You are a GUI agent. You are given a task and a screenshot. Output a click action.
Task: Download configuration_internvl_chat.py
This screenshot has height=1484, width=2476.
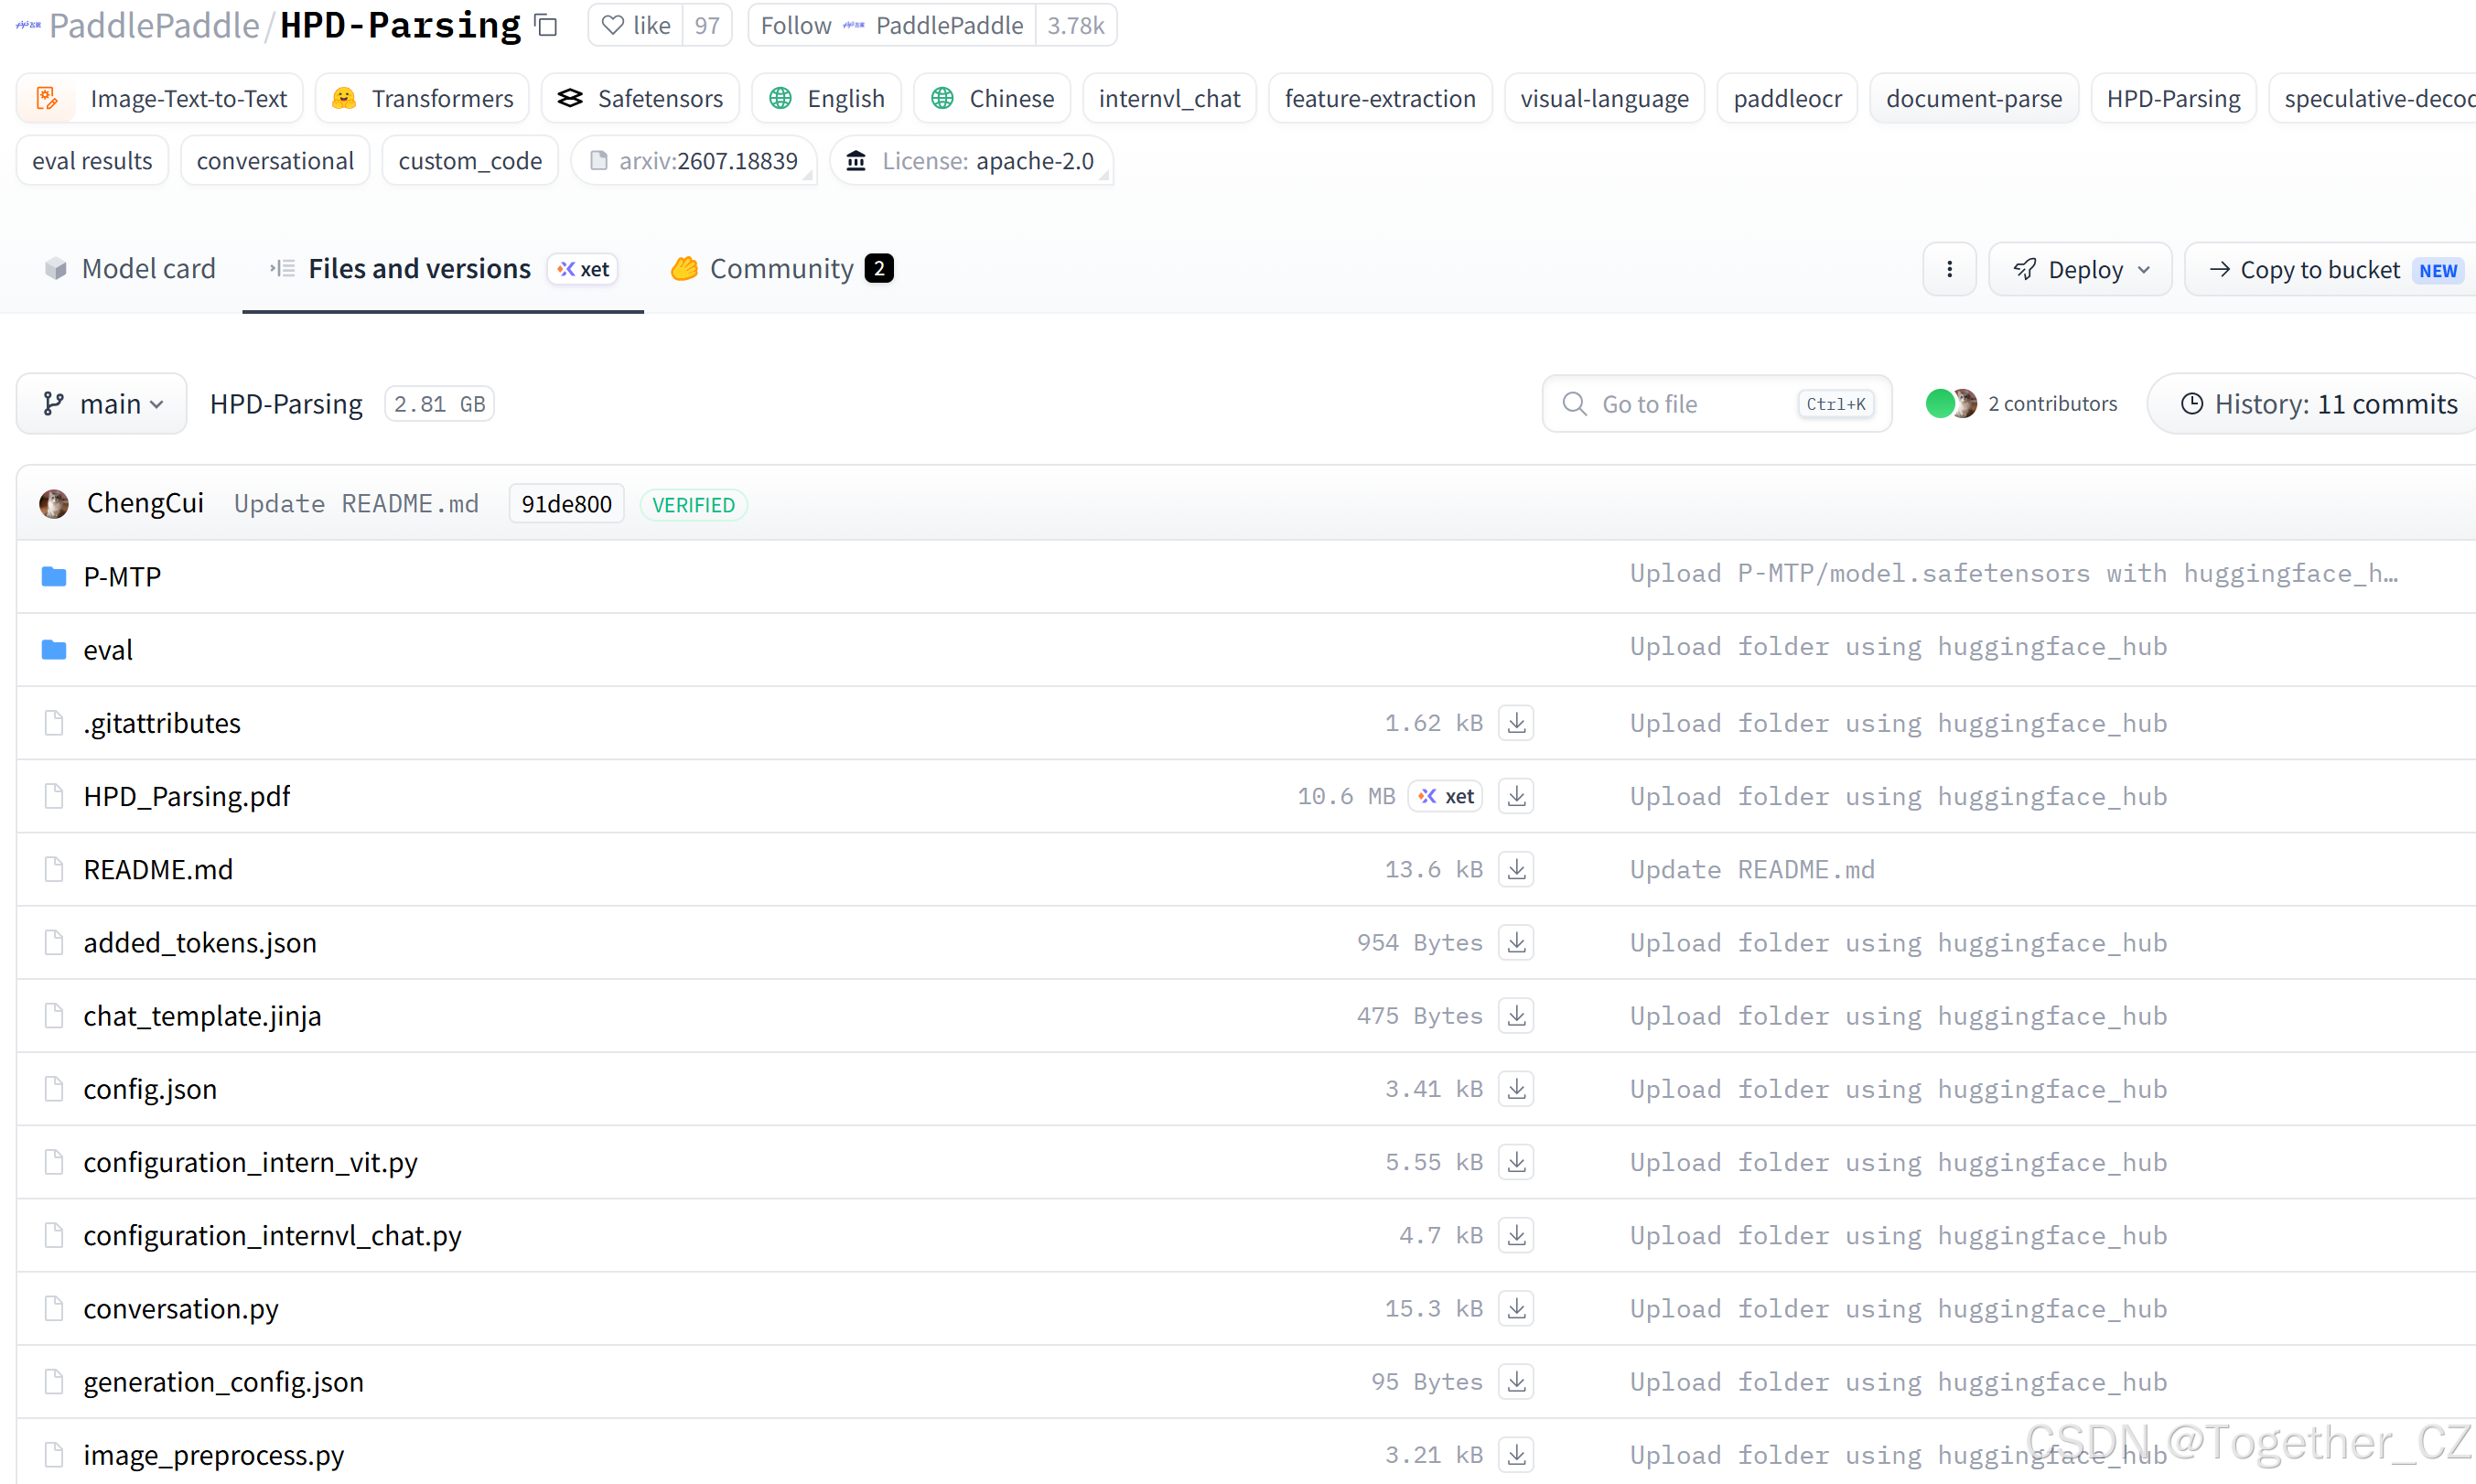pos(1516,1234)
